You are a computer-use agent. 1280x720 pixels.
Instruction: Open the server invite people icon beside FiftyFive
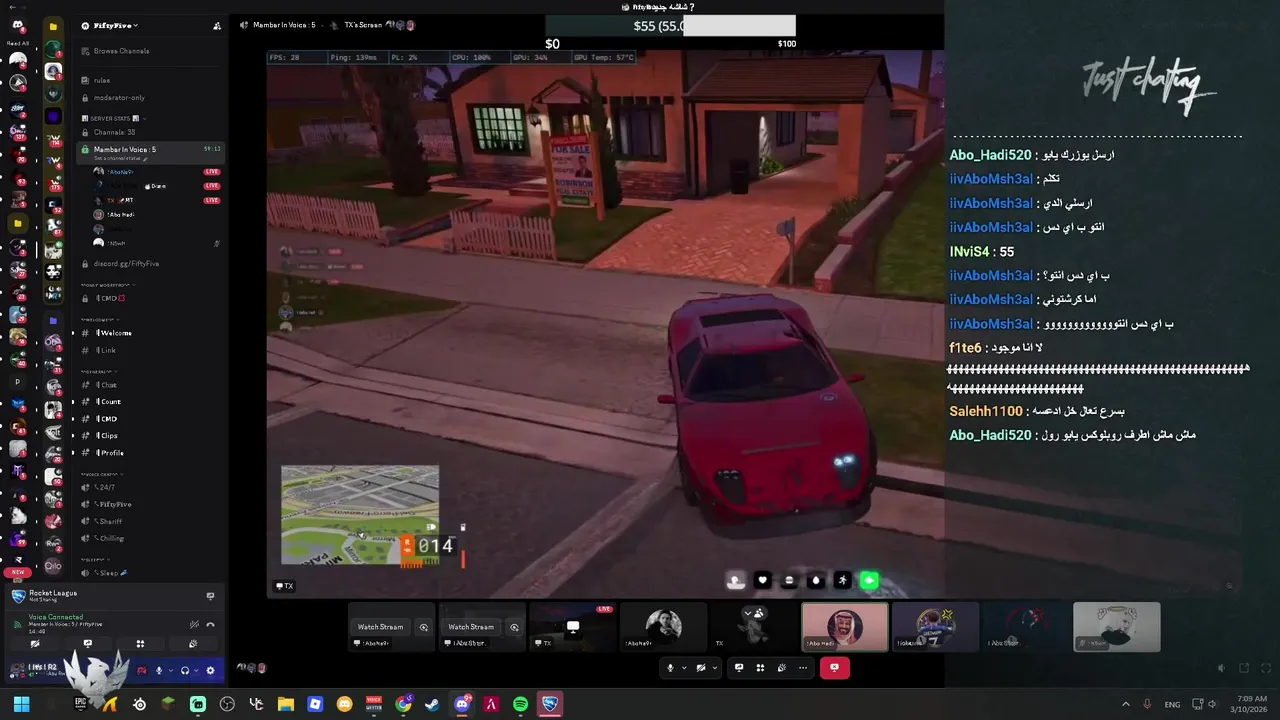217,26
